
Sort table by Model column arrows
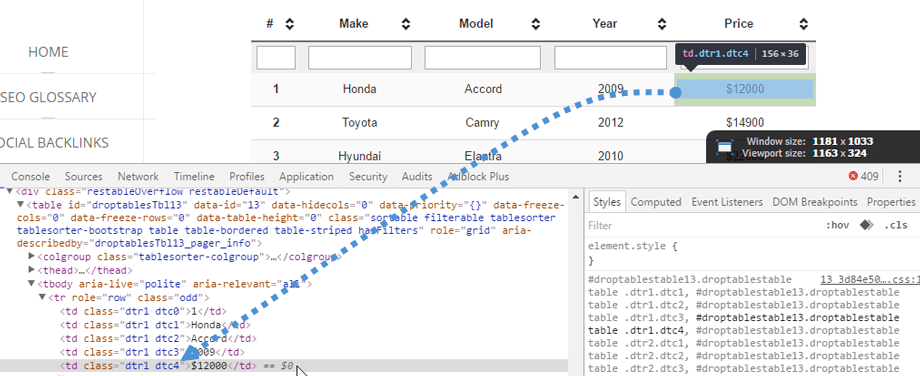pyautogui.click(x=536, y=24)
